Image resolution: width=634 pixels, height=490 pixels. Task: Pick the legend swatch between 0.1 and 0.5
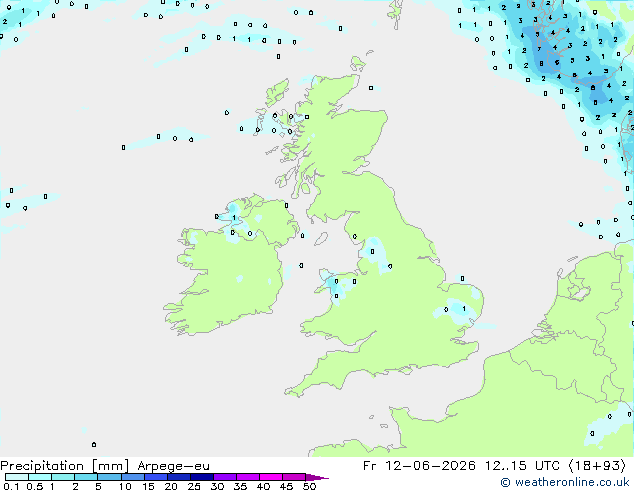[17, 477]
